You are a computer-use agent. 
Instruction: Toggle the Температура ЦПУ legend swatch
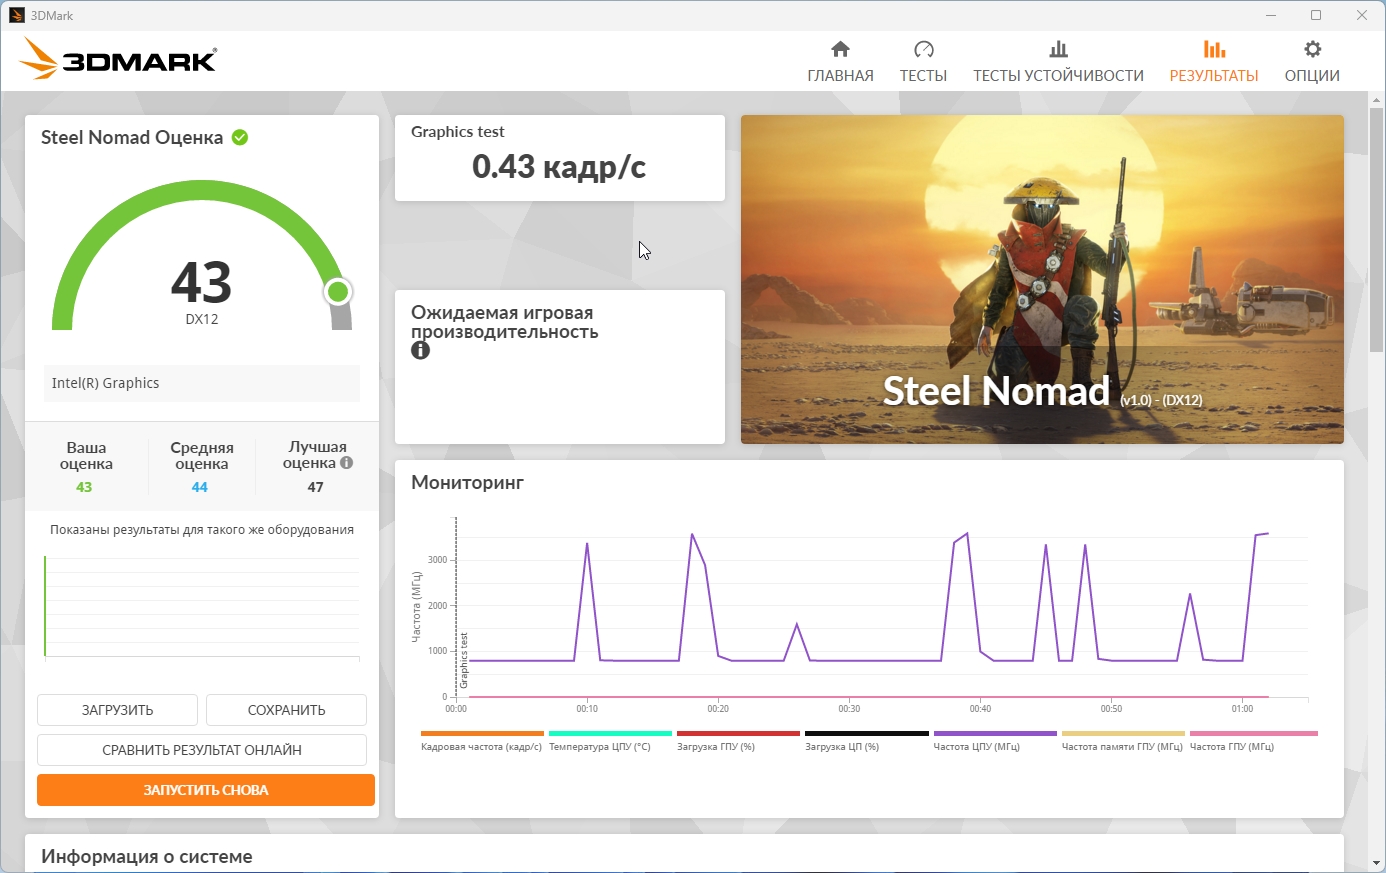pyautogui.click(x=610, y=734)
